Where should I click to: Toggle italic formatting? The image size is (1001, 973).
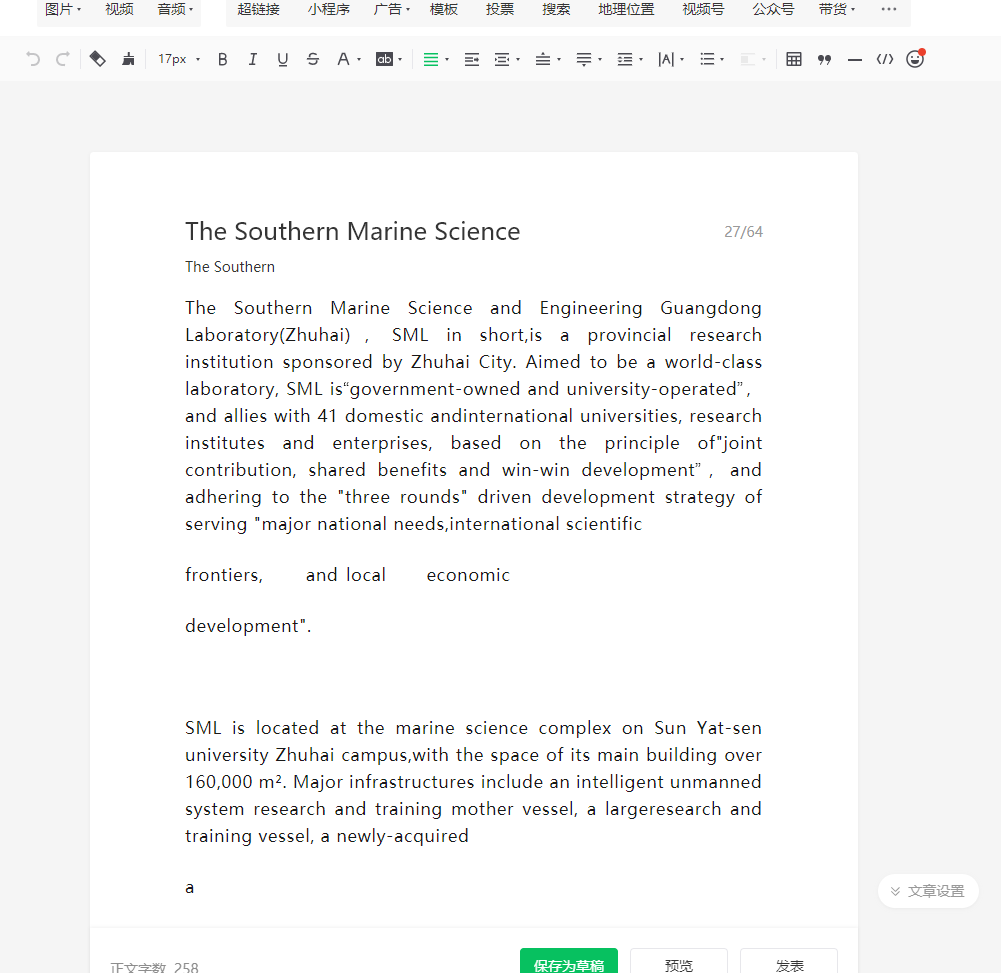[x=253, y=59]
